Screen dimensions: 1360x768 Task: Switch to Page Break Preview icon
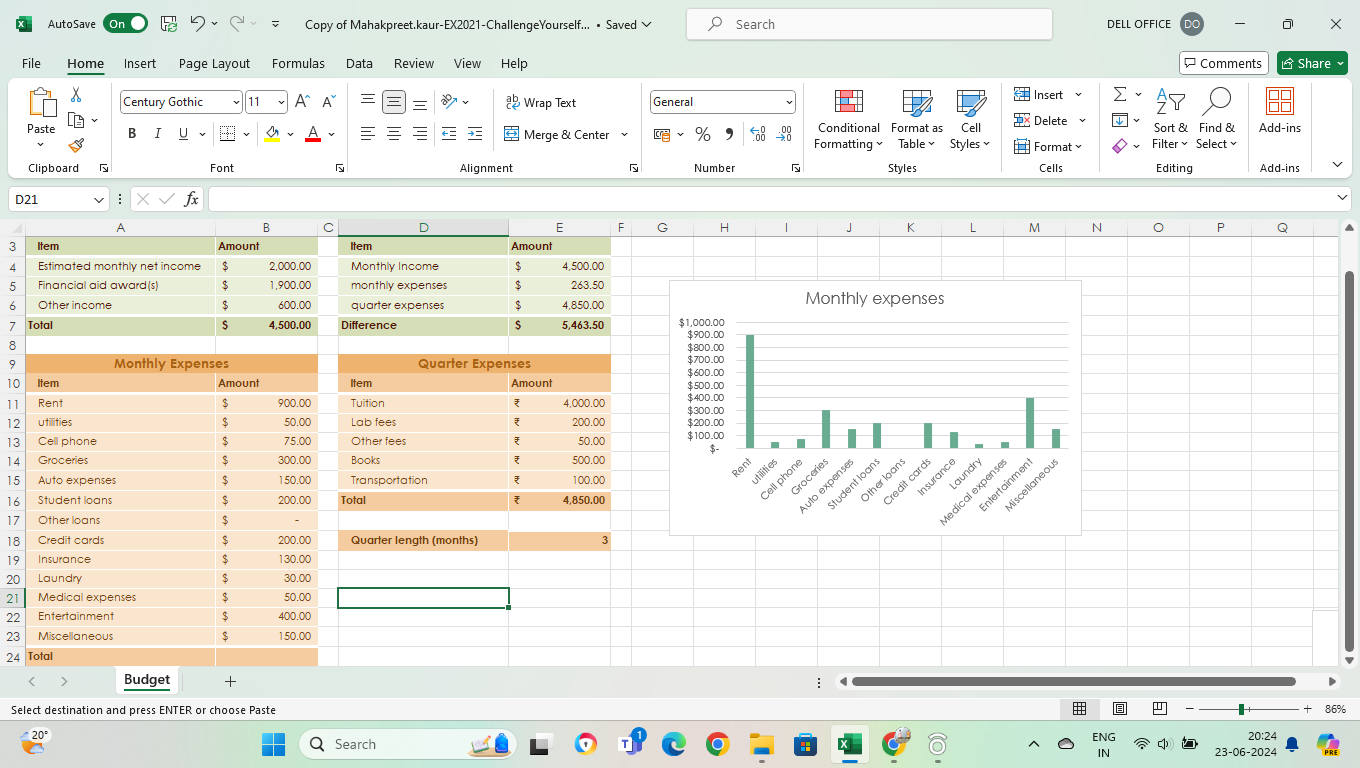pos(1160,709)
